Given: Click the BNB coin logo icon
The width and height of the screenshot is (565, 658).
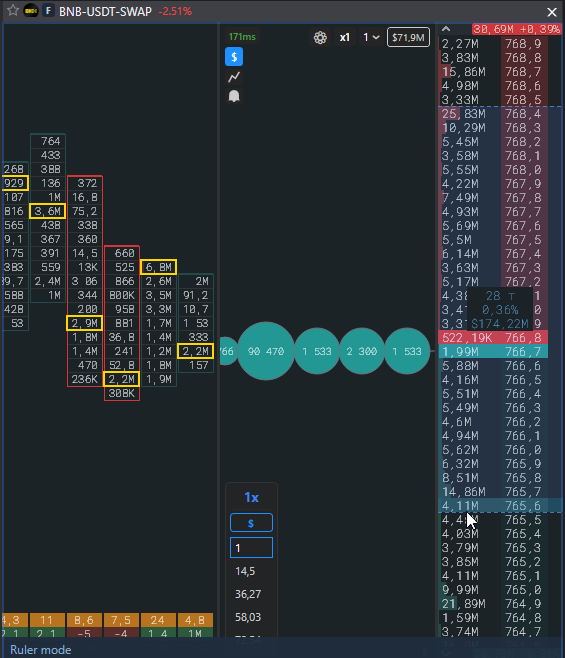Looking at the screenshot, I should [31, 11].
